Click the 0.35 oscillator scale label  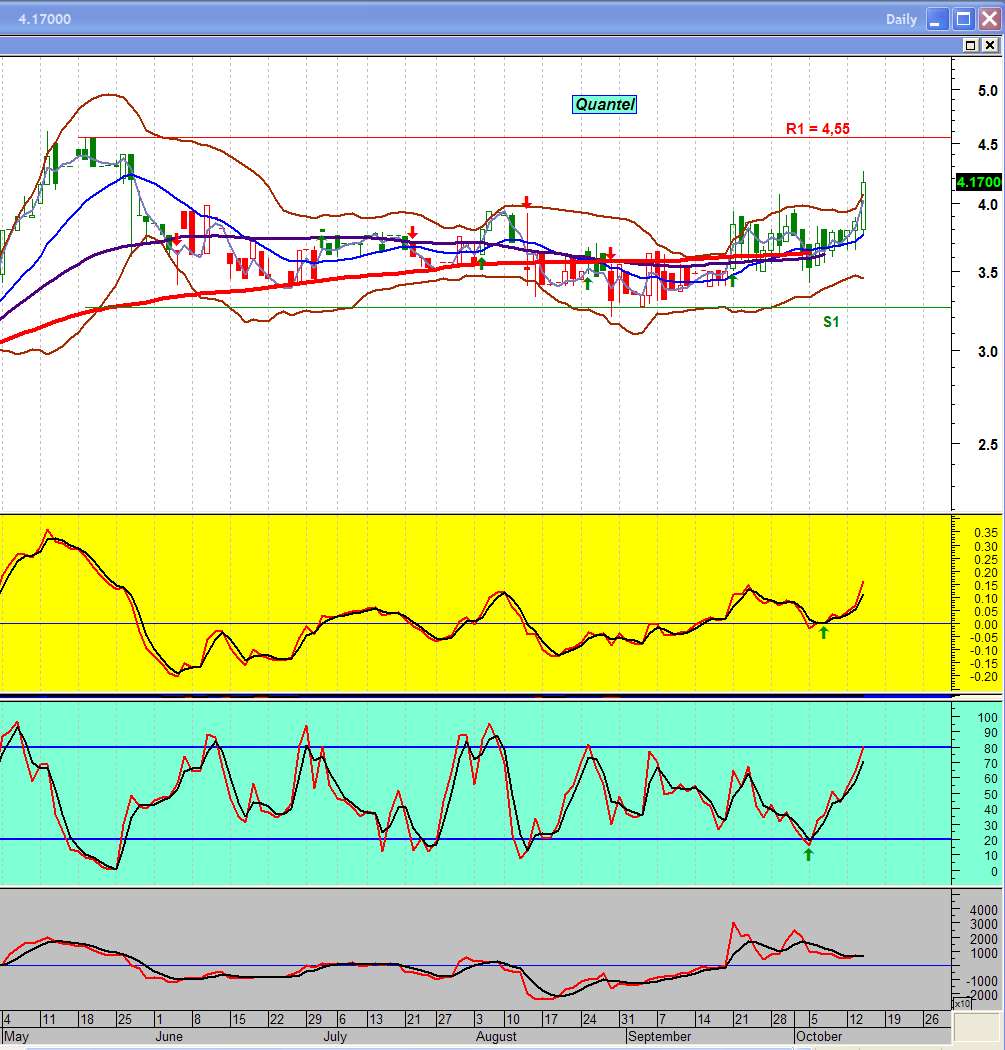pyautogui.click(x=986, y=533)
